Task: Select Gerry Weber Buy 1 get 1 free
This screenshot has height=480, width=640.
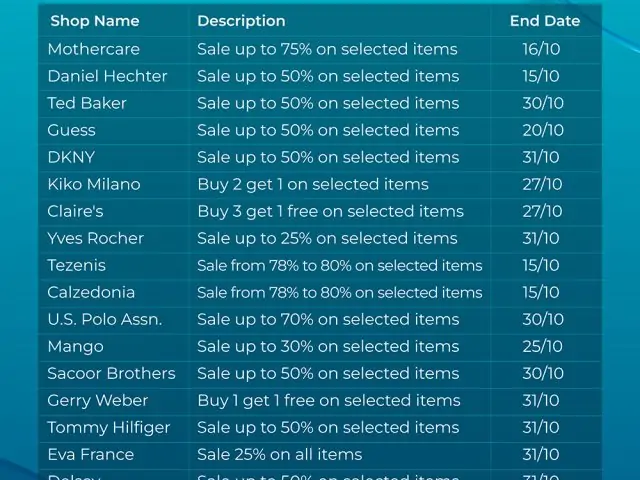Action: 329,400
